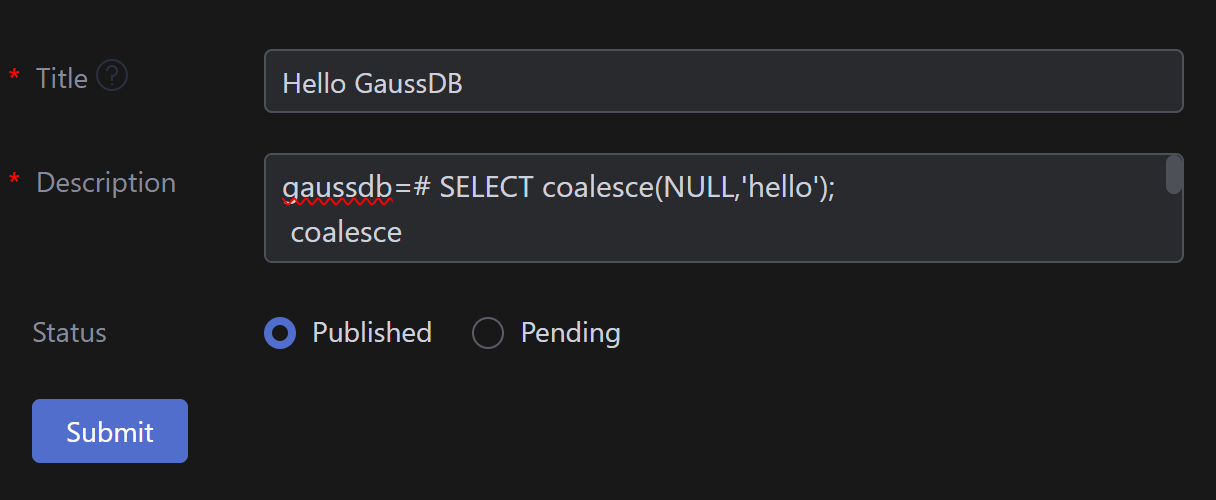Viewport: 1216px width, 500px height.
Task: Click the Pending option label text
Action: 570,332
